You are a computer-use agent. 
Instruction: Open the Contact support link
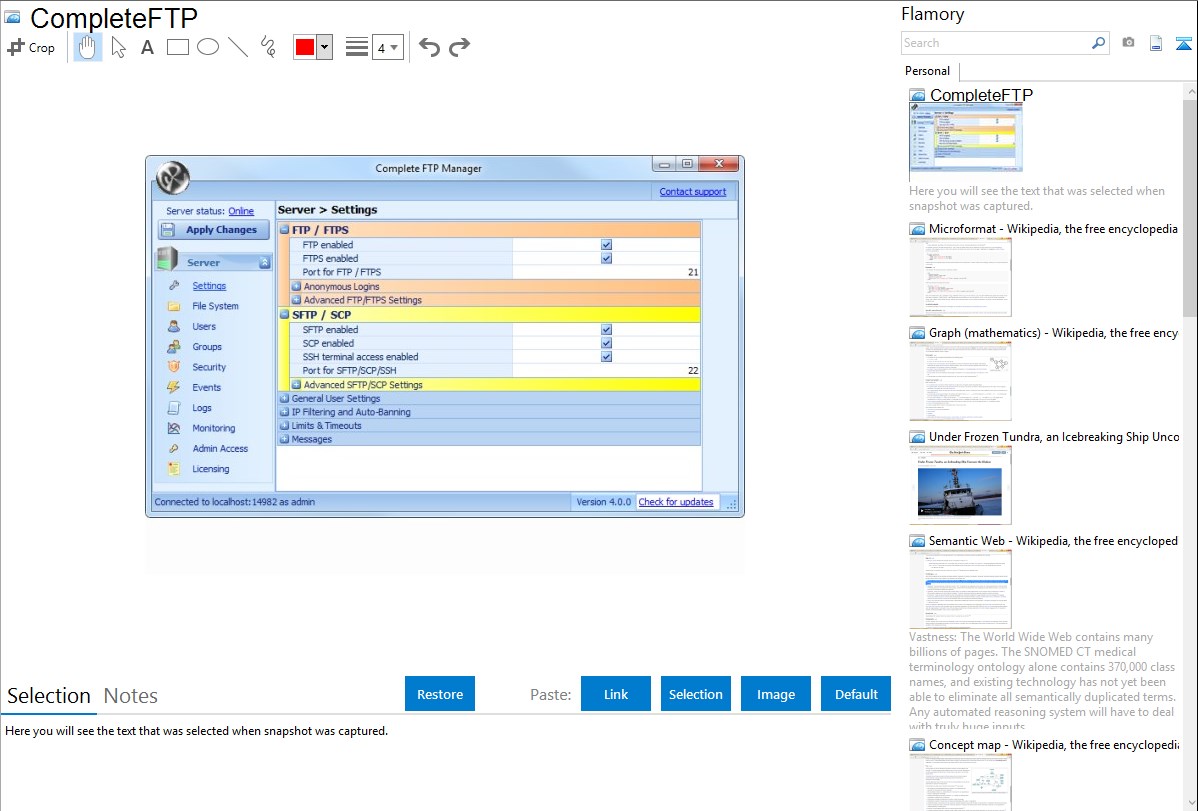(693, 192)
